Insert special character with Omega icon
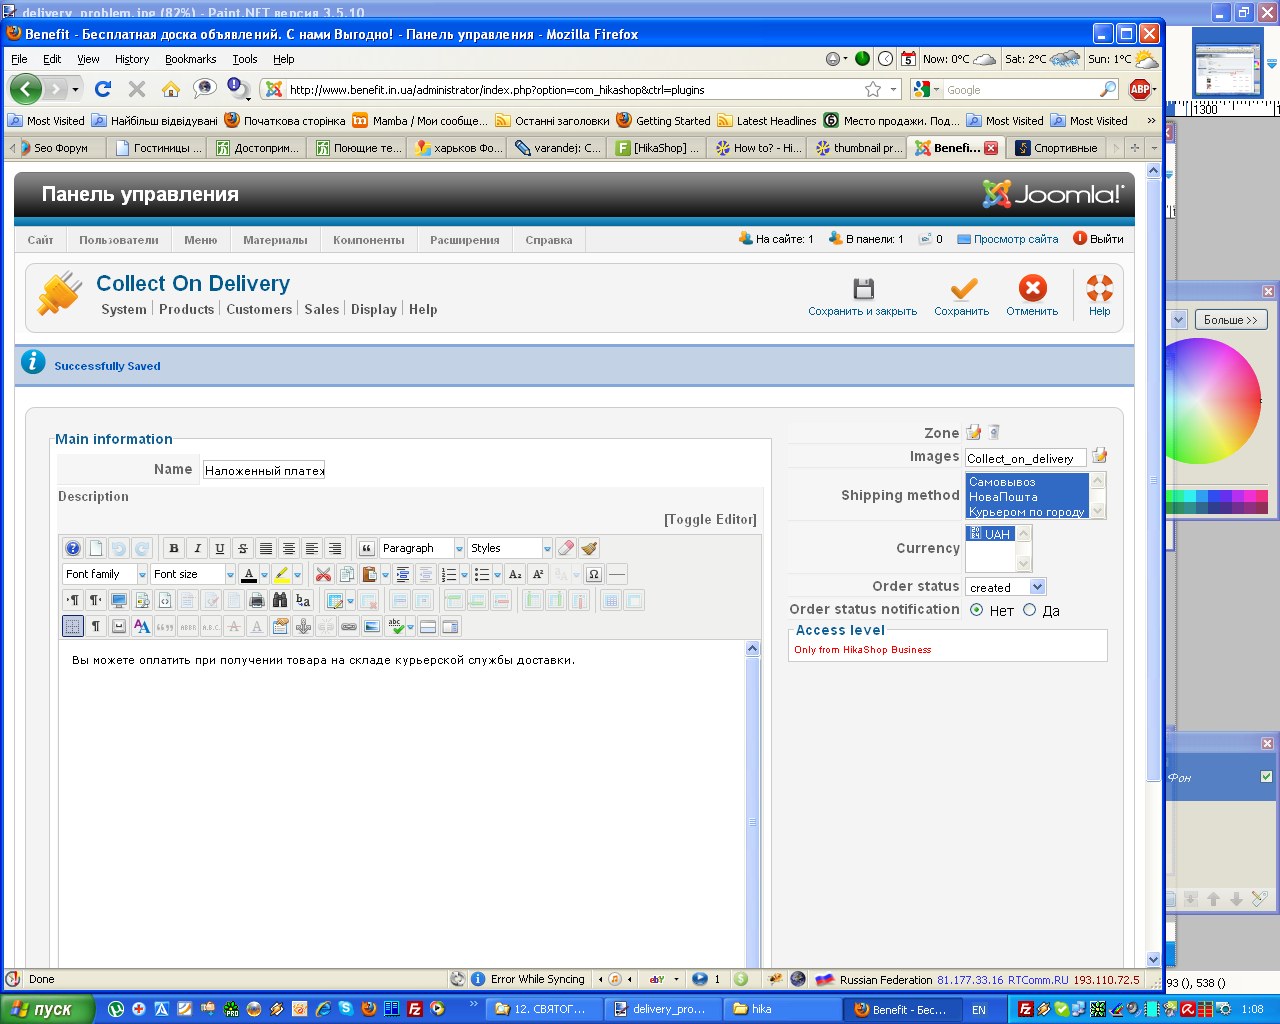Screen dimensions: 1280x1024 point(593,574)
